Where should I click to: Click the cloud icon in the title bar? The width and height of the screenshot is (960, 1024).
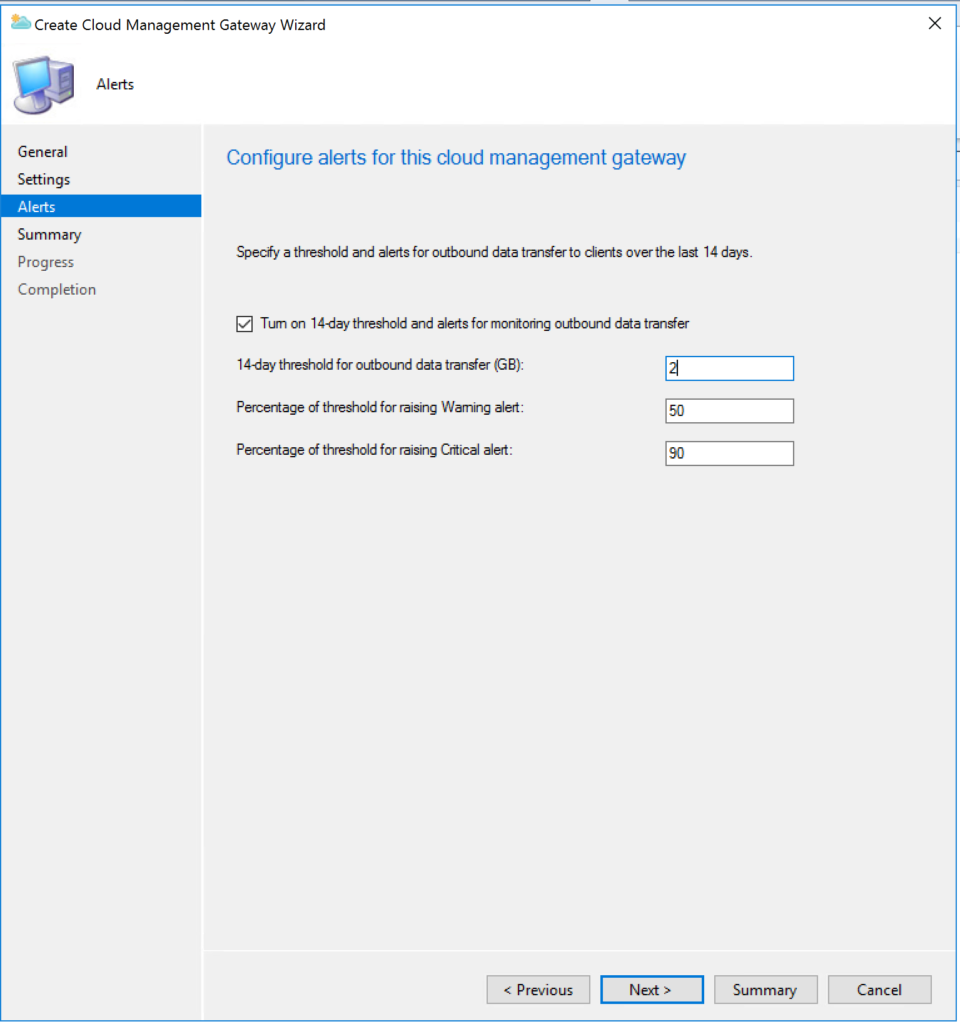click(x=20, y=22)
